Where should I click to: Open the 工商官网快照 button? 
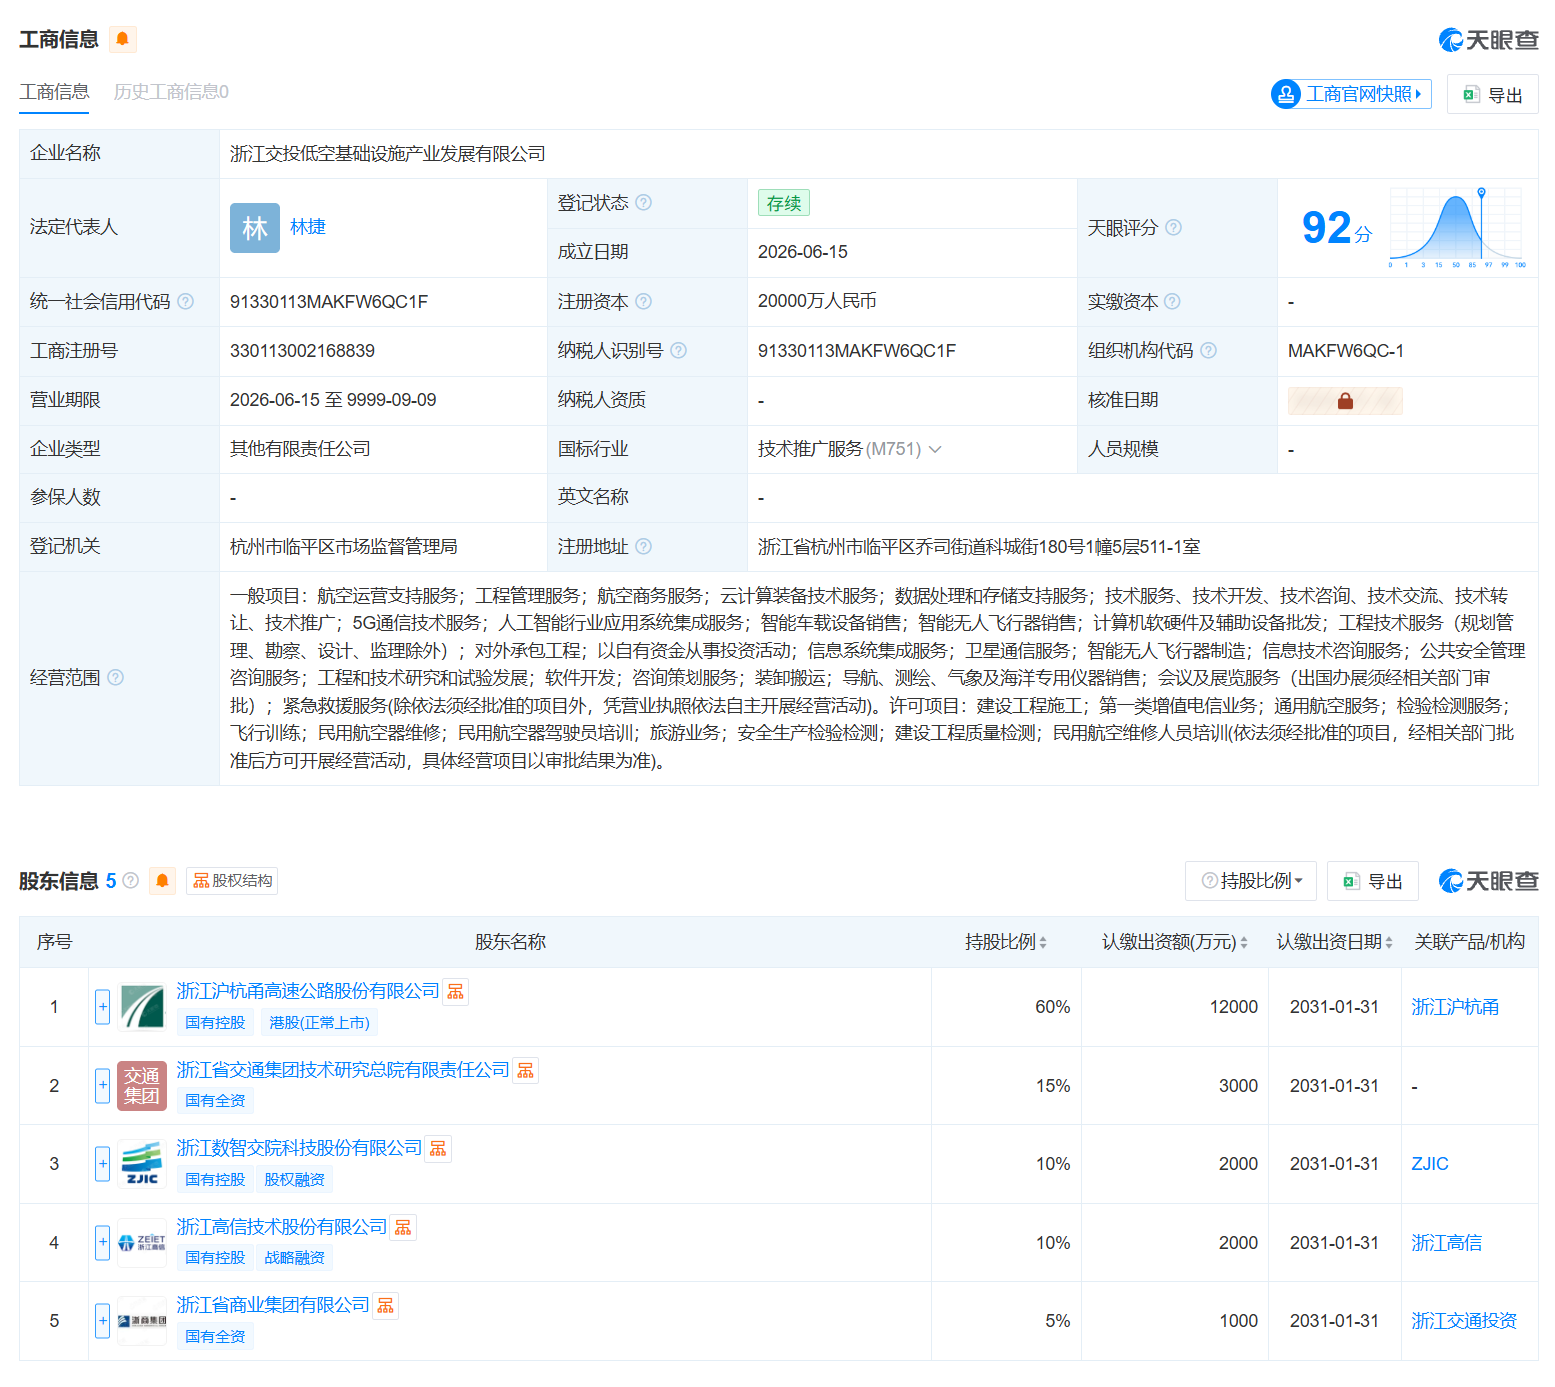1351,94
